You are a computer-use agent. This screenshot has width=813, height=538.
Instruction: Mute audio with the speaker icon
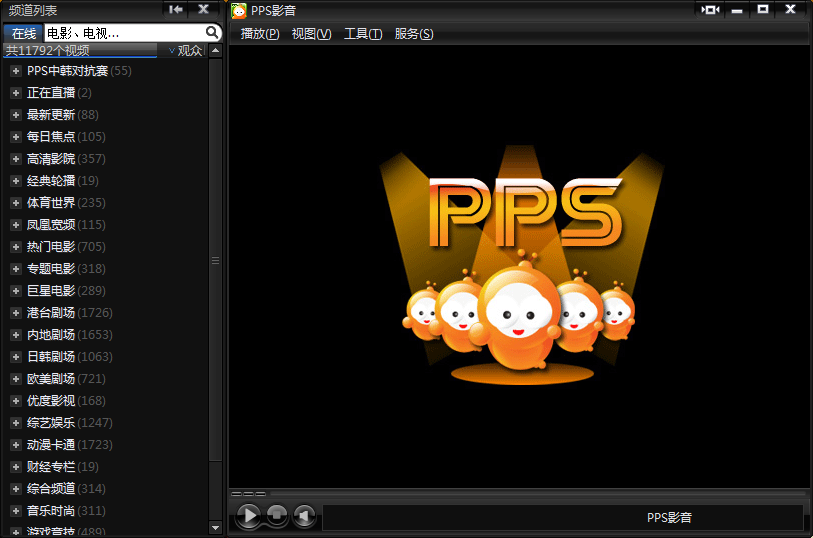tap(304, 515)
